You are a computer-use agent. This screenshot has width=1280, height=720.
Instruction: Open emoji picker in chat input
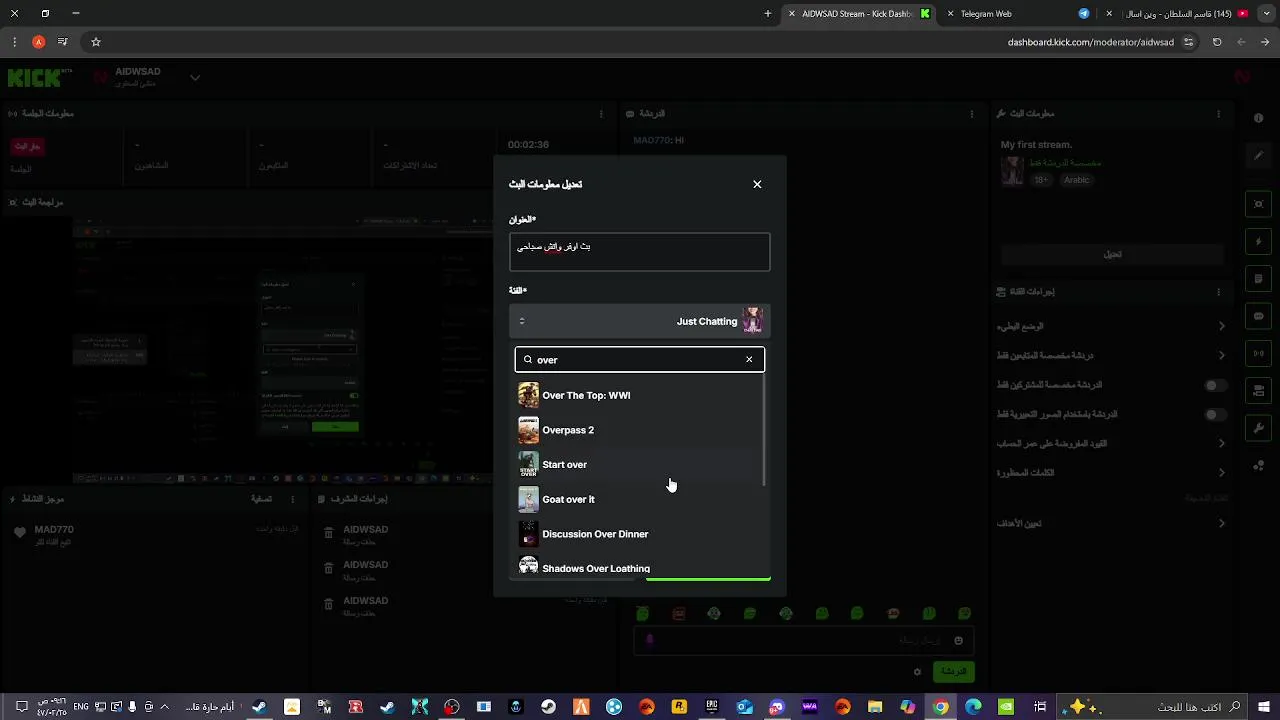click(x=958, y=640)
